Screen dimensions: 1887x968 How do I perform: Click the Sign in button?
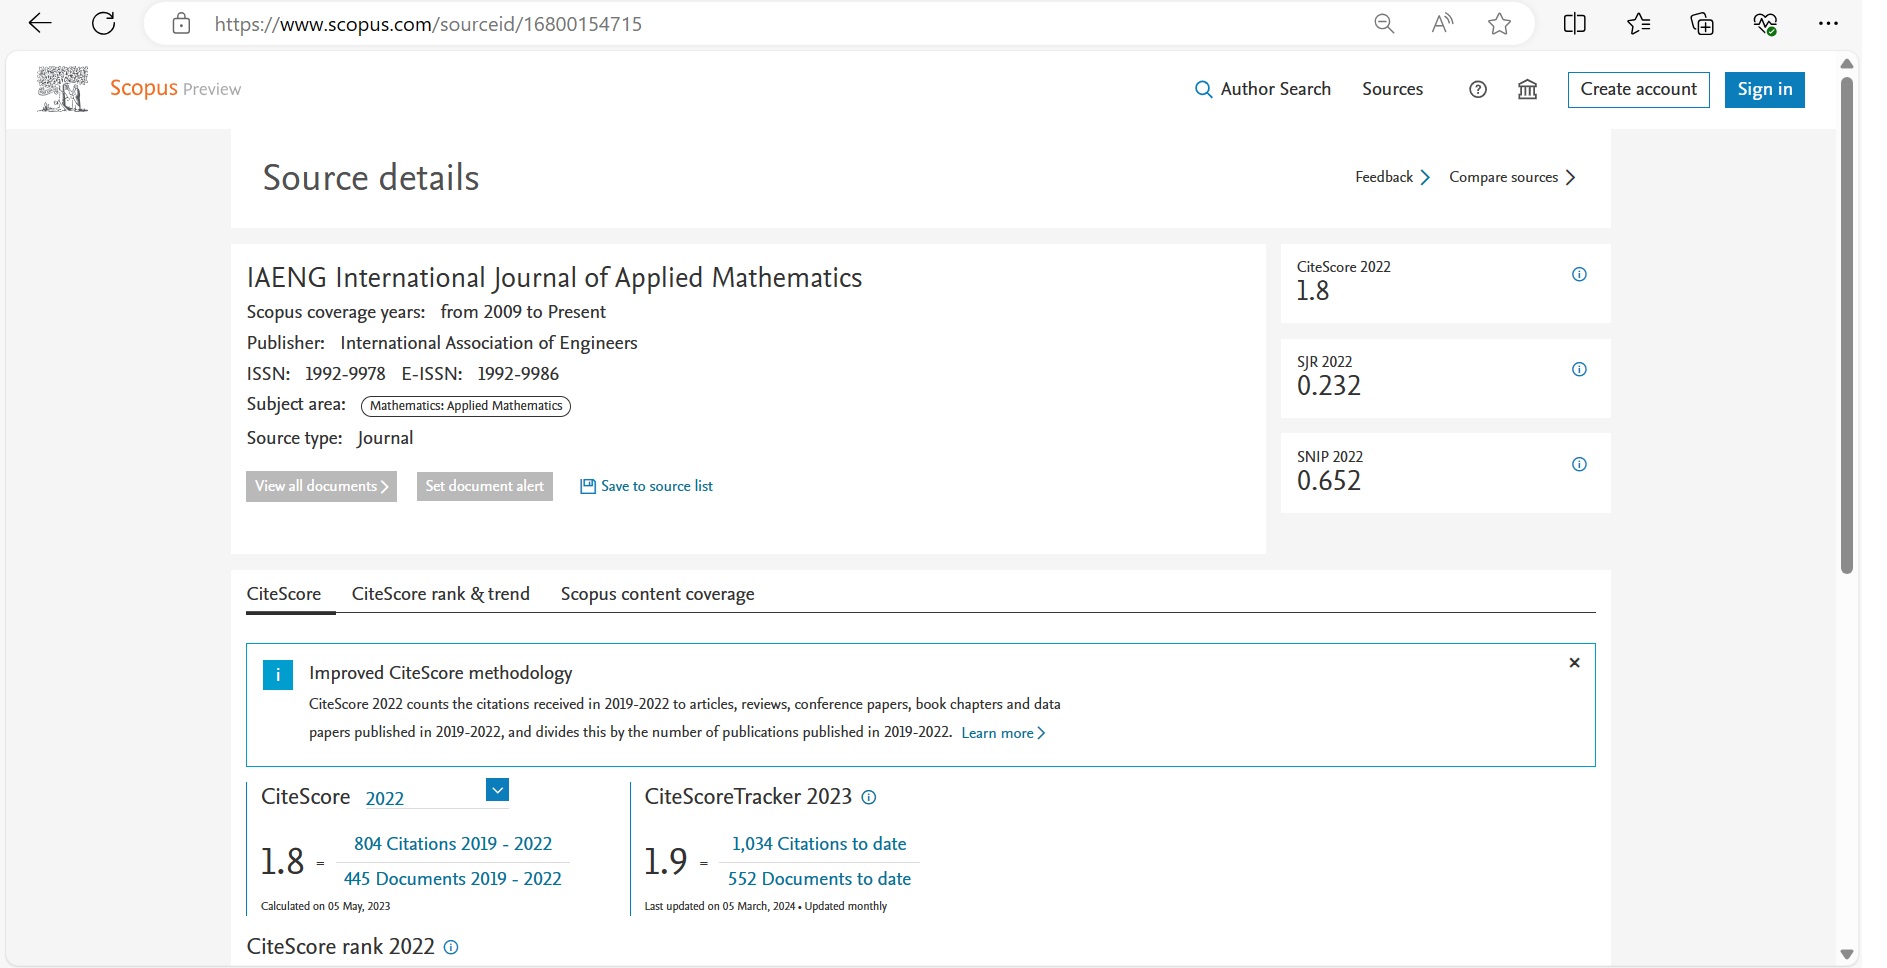click(1764, 89)
